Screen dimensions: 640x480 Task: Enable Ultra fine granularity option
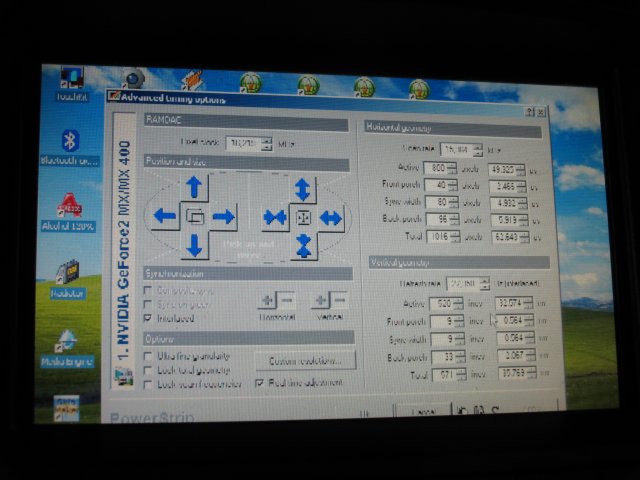point(149,355)
